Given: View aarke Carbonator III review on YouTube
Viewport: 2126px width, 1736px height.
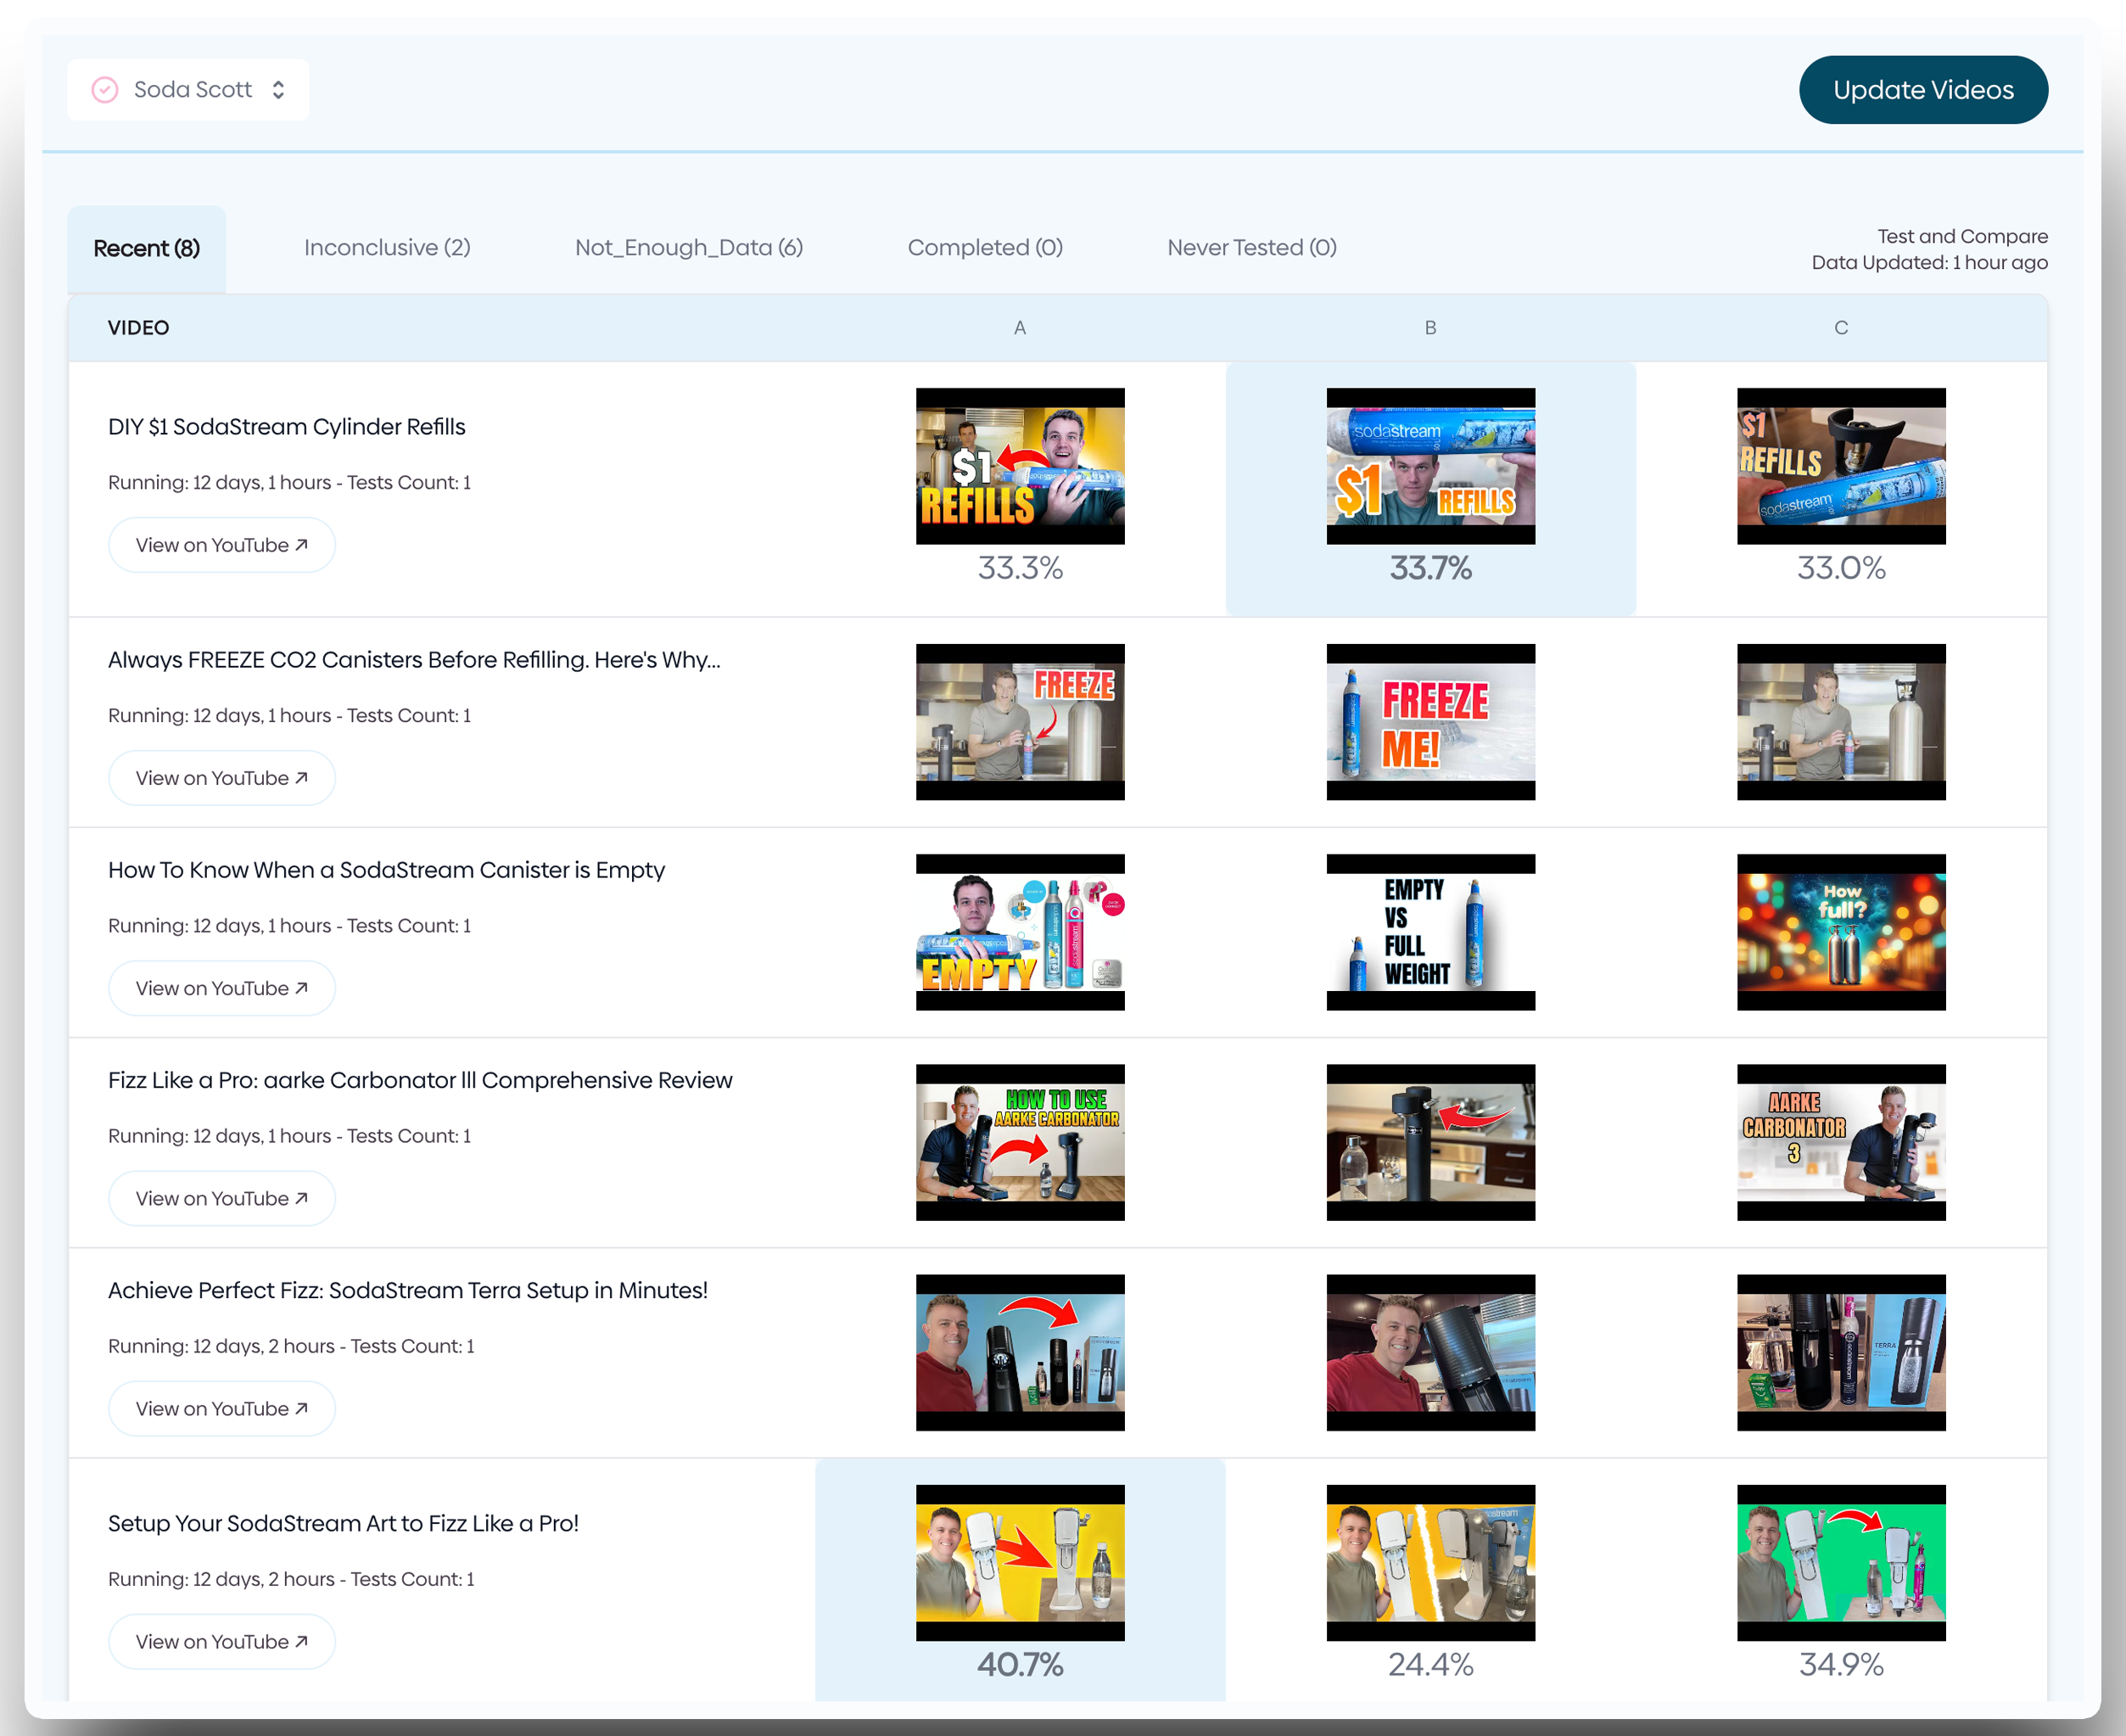Looking at the screenshot, I should point(222,1198).
